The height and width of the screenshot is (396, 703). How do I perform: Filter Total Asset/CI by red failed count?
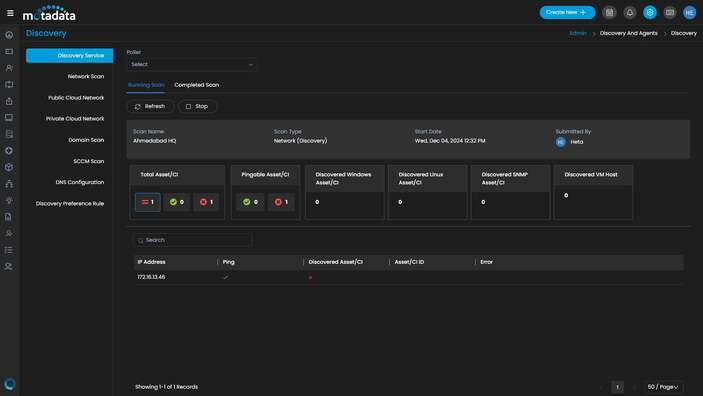pyautogui.click(x=207, y=202)
